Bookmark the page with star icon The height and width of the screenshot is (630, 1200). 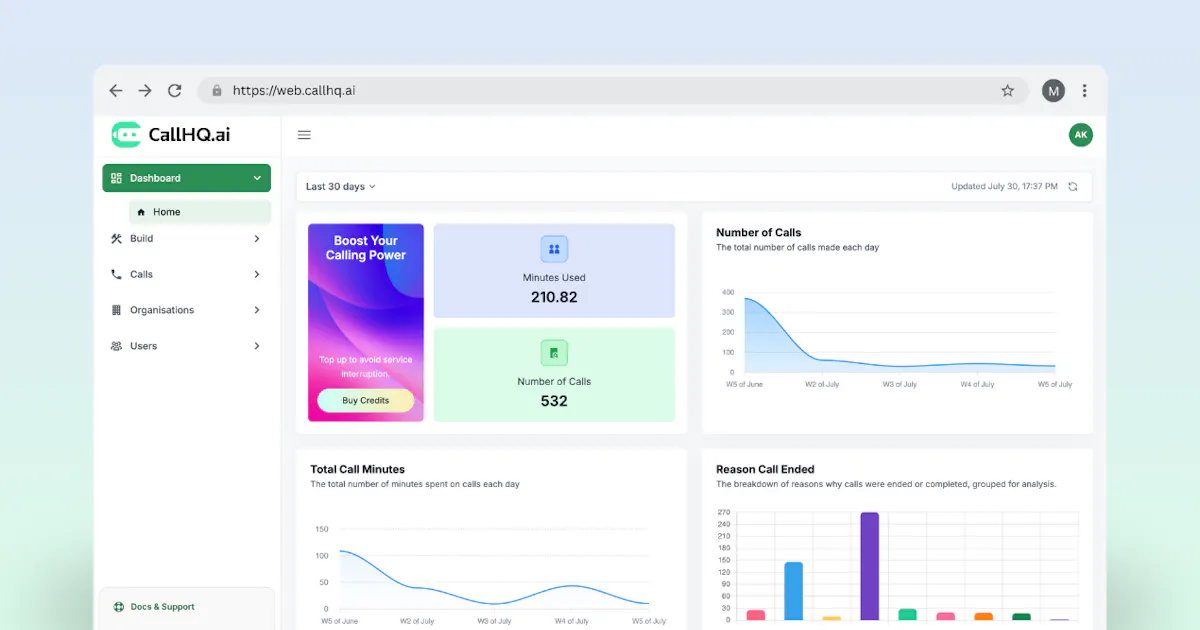(1007, 90)
